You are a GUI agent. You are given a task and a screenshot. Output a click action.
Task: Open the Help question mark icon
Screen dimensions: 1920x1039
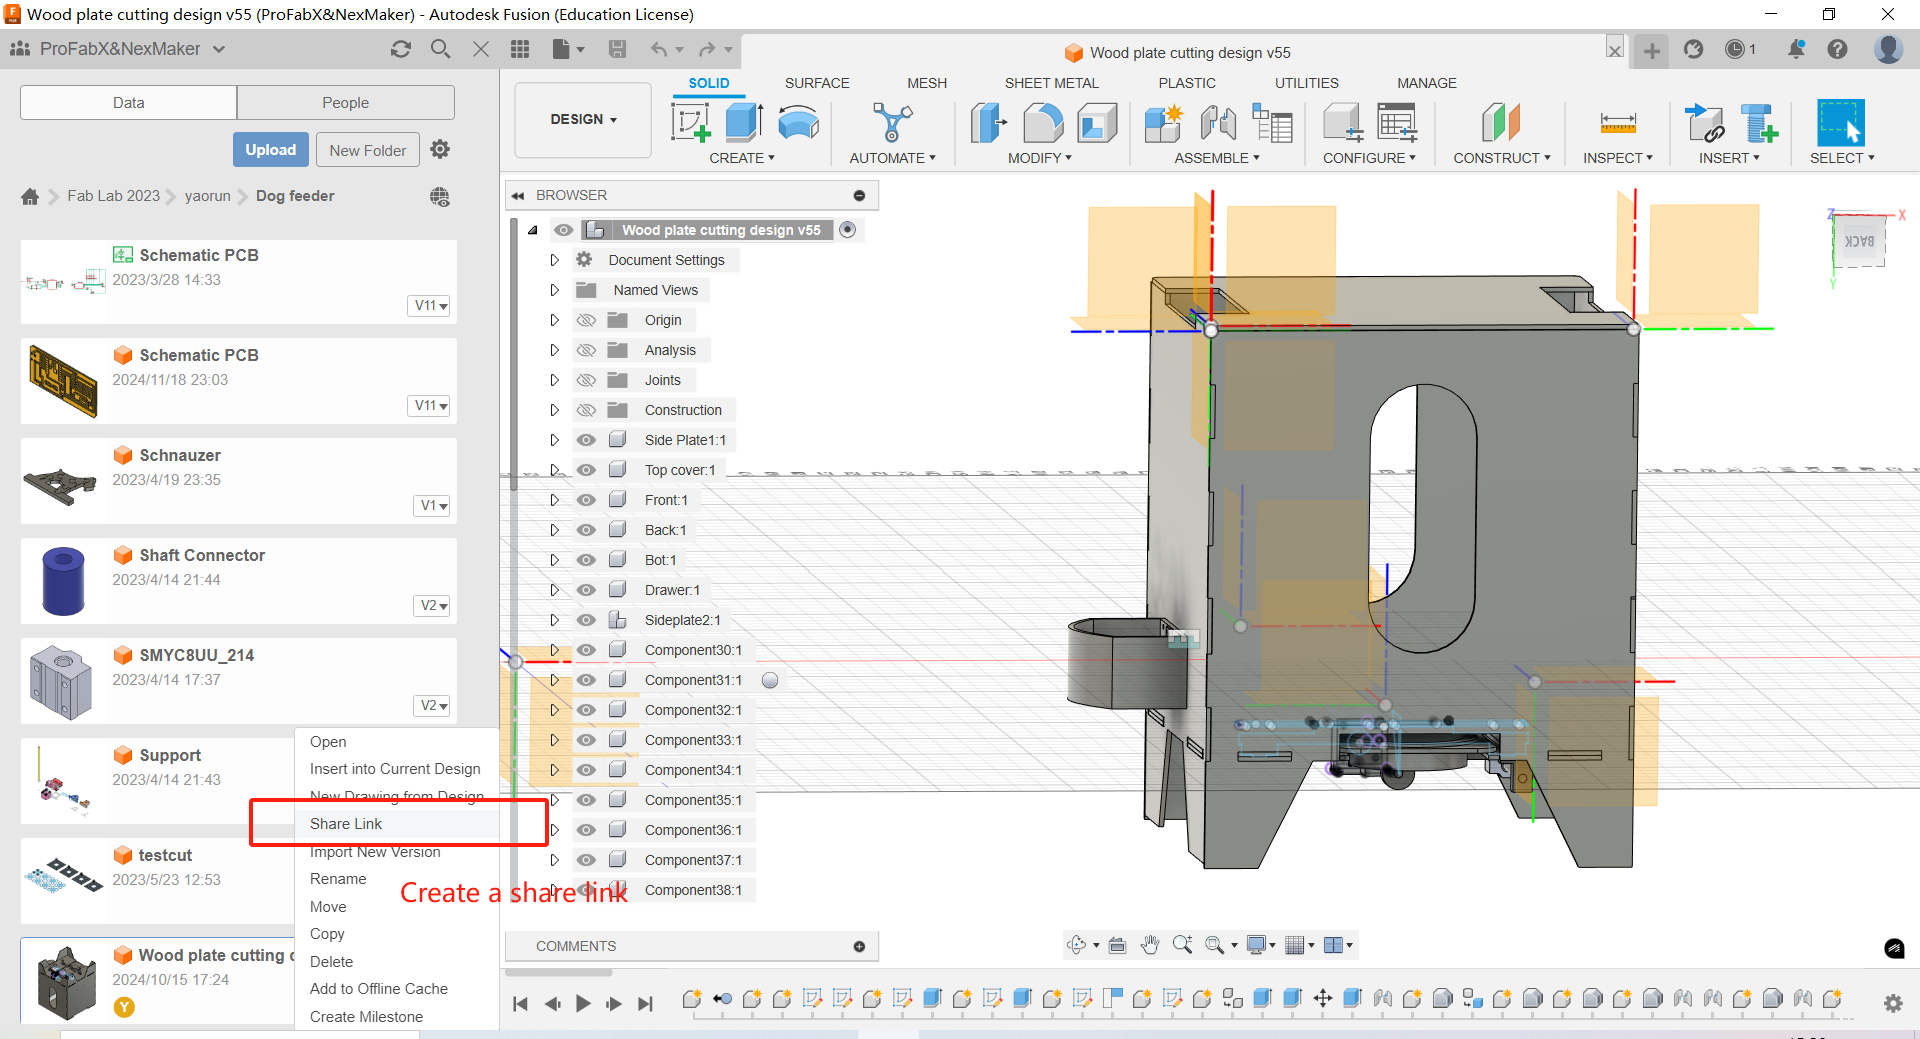[x=1837, y=49]
